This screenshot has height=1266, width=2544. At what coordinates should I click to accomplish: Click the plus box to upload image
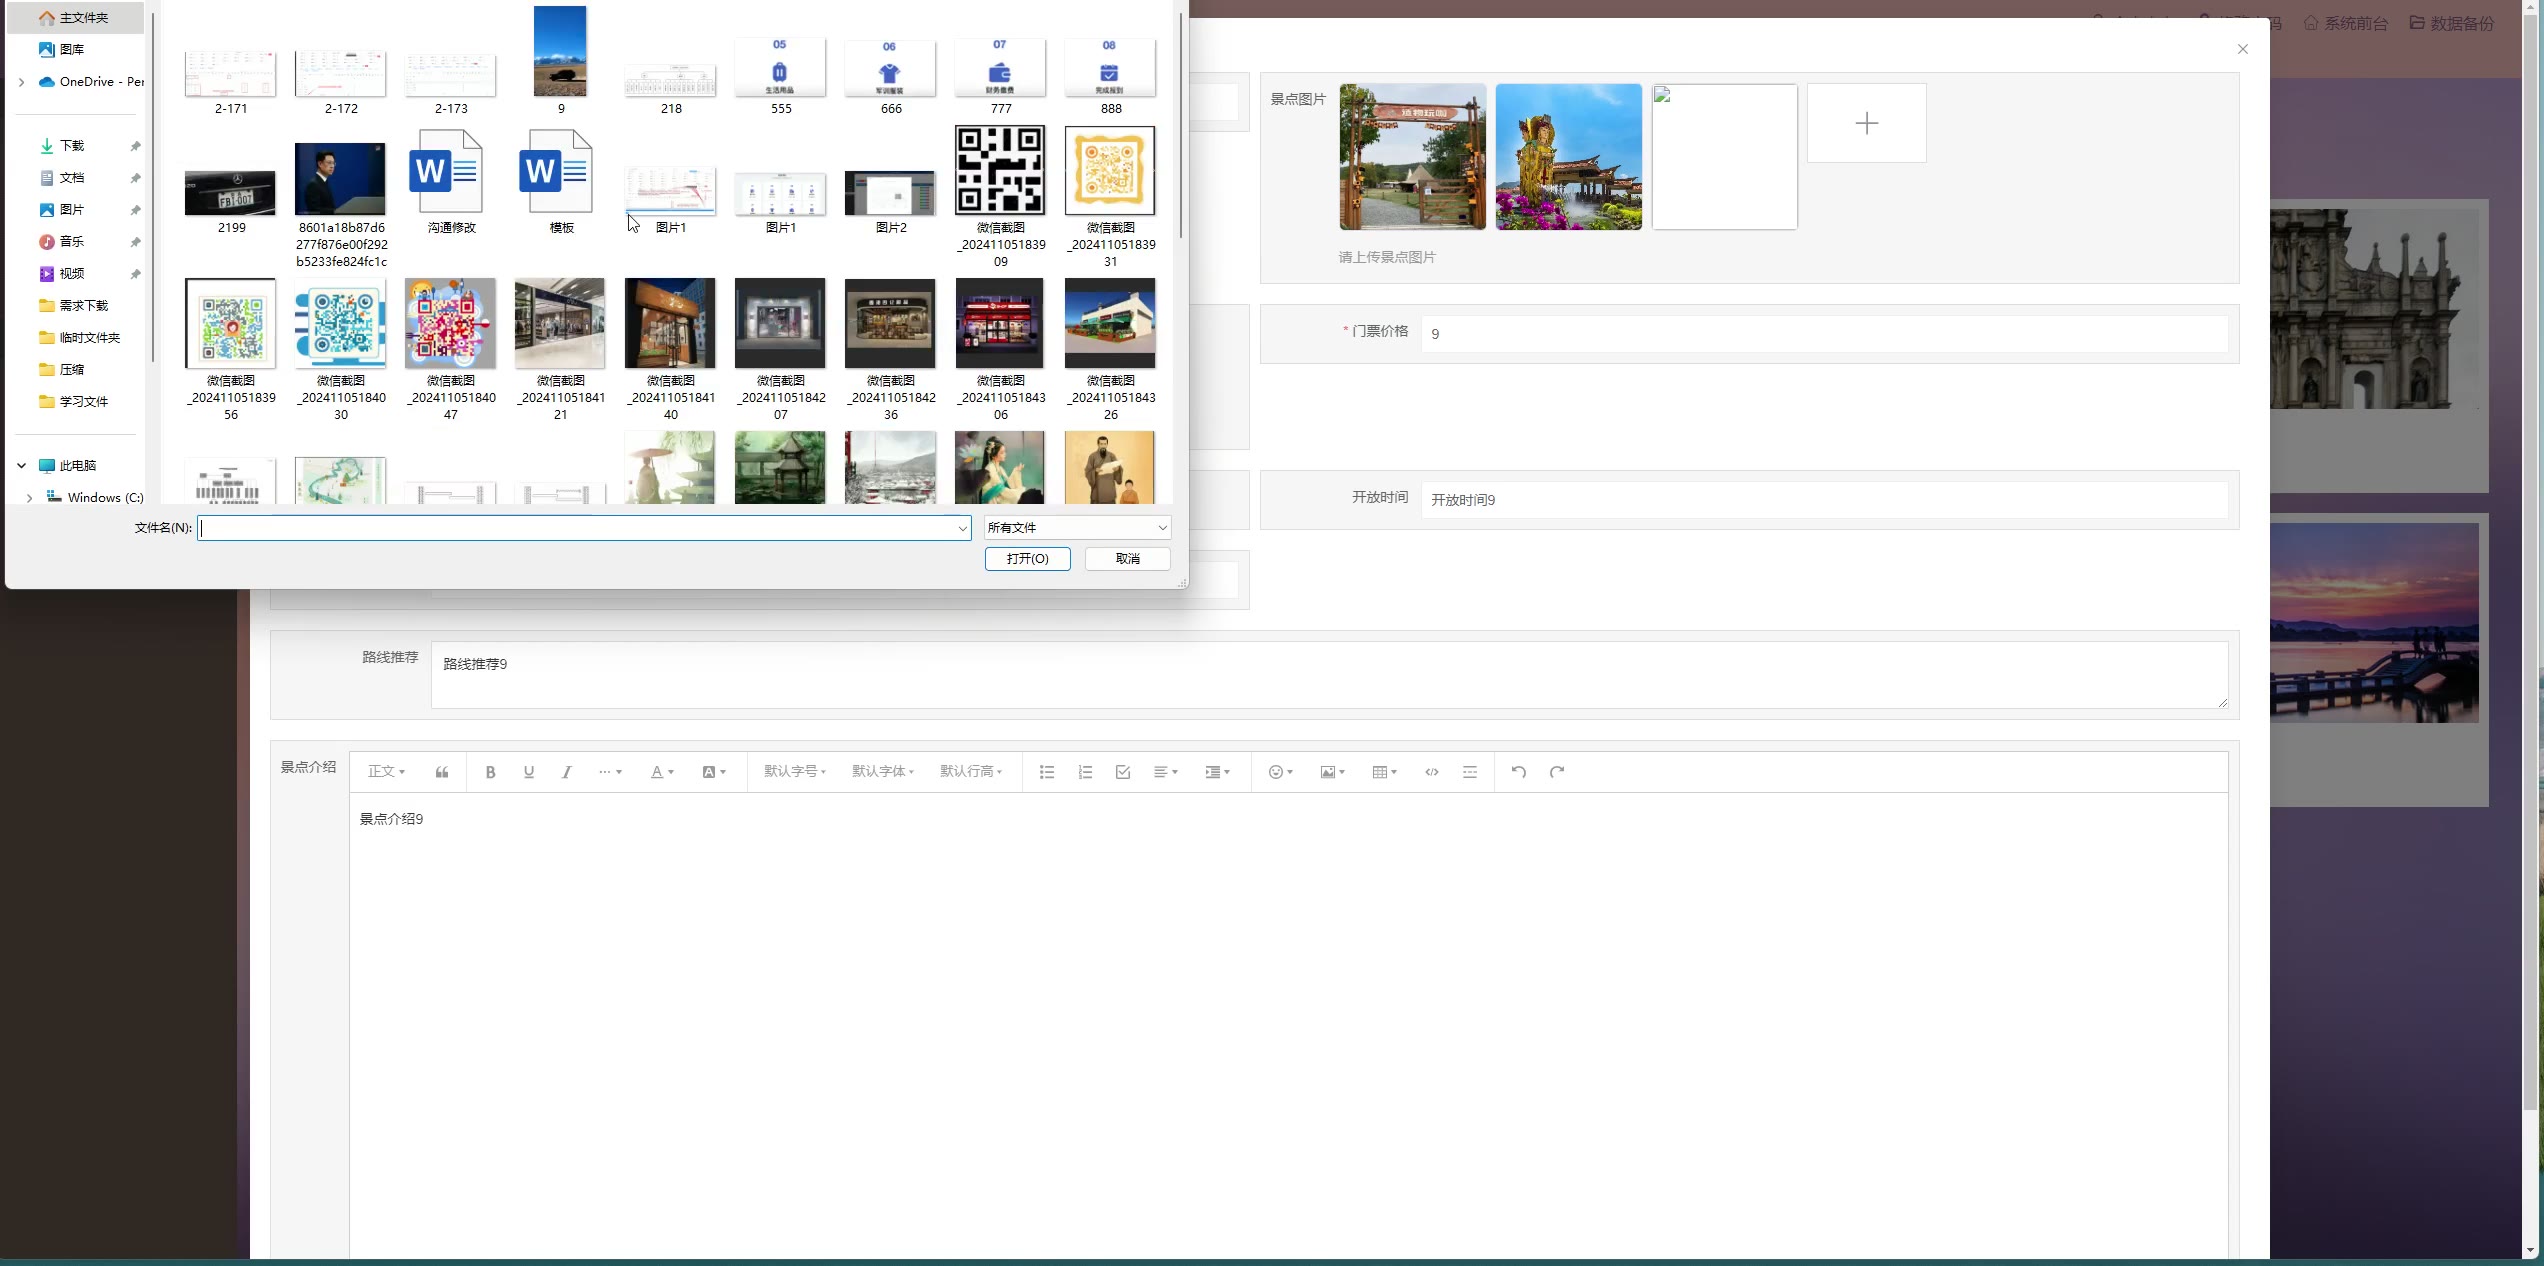click(x=1865, y=123)
